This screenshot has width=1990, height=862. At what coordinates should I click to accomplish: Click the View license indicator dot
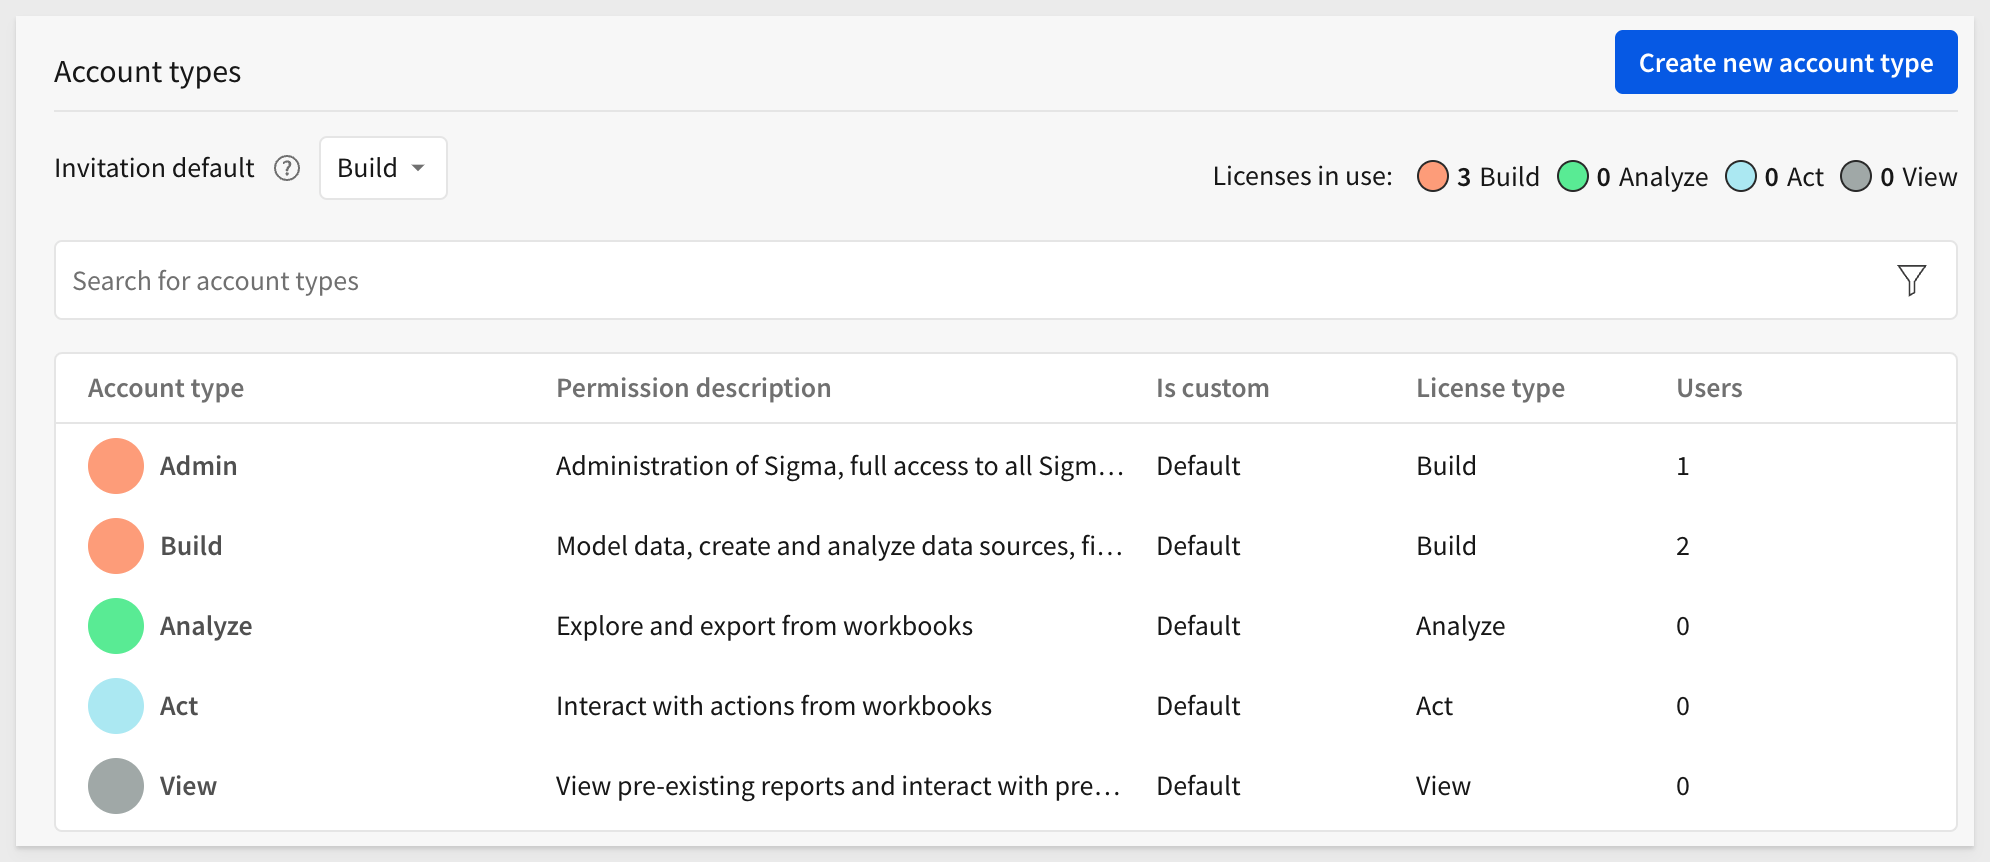click(1856, 176)
